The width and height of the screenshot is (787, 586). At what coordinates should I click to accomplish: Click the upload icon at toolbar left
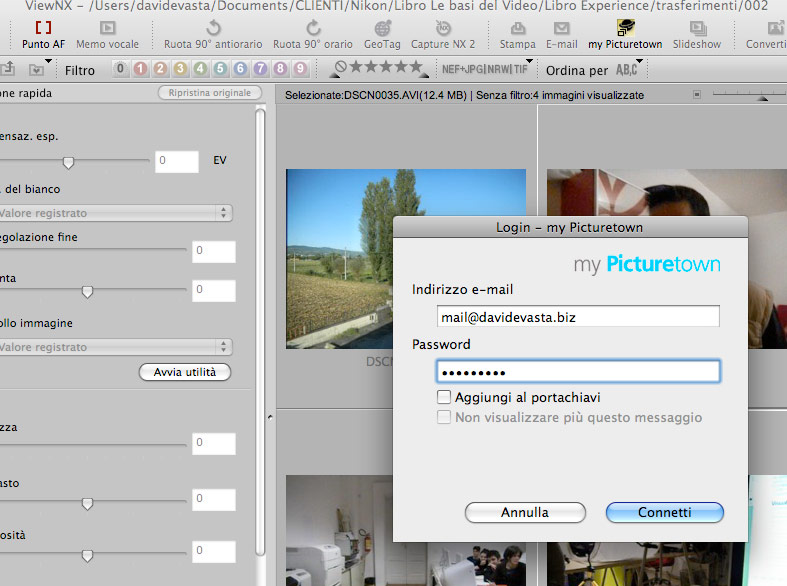(7, 68)
